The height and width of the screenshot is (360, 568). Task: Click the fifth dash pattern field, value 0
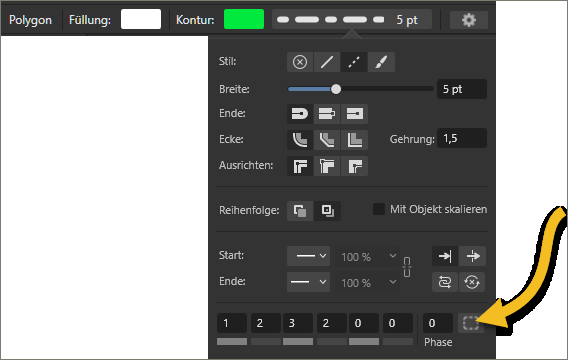click(364, 323)
